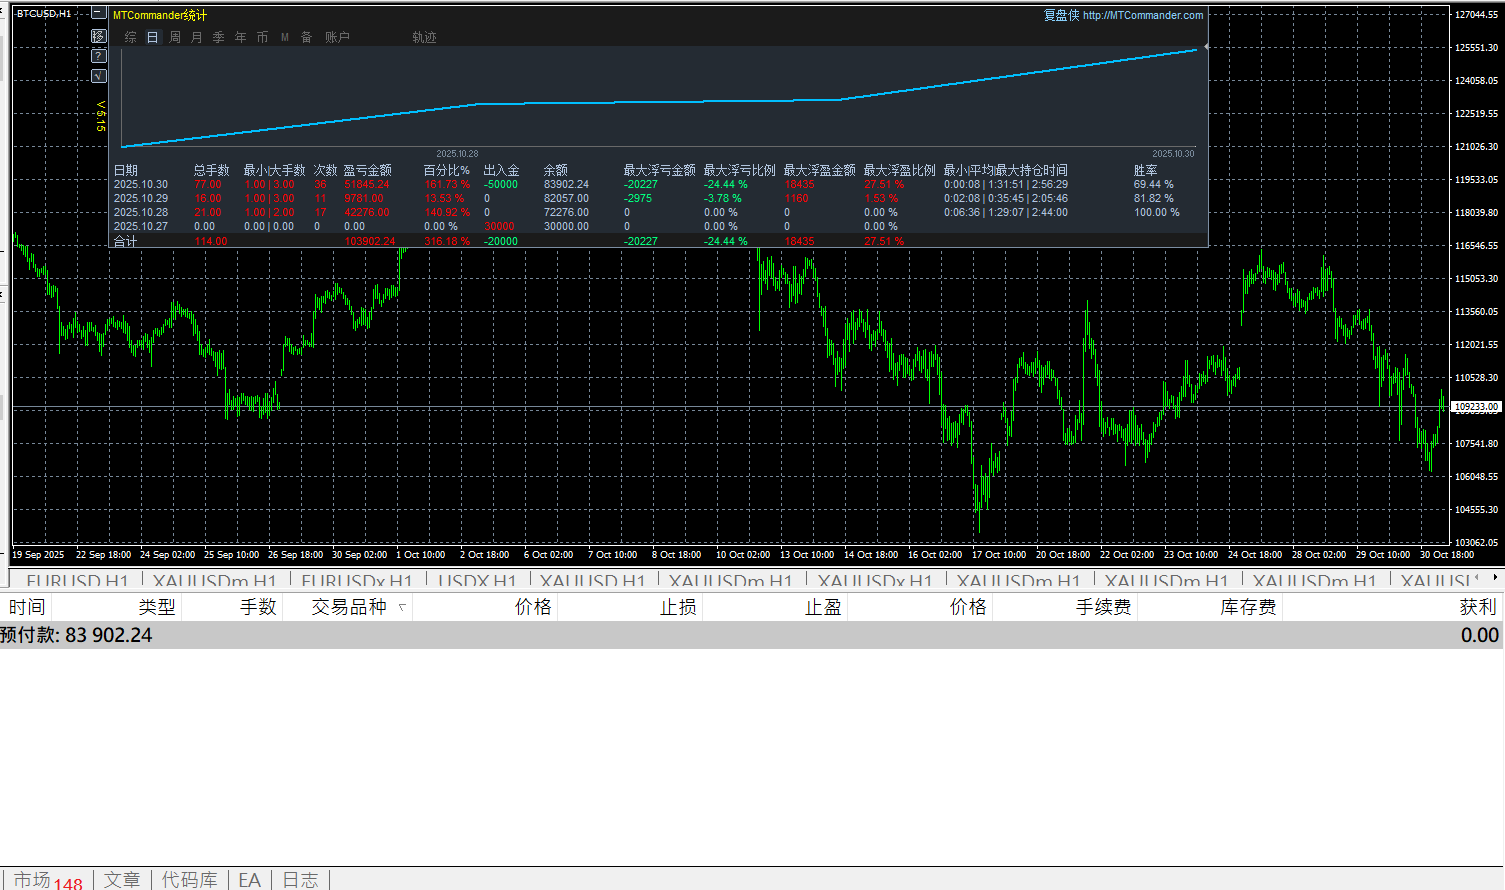Sort trades by the 时间 column header

pyautogui.click(x=27, y=607)
